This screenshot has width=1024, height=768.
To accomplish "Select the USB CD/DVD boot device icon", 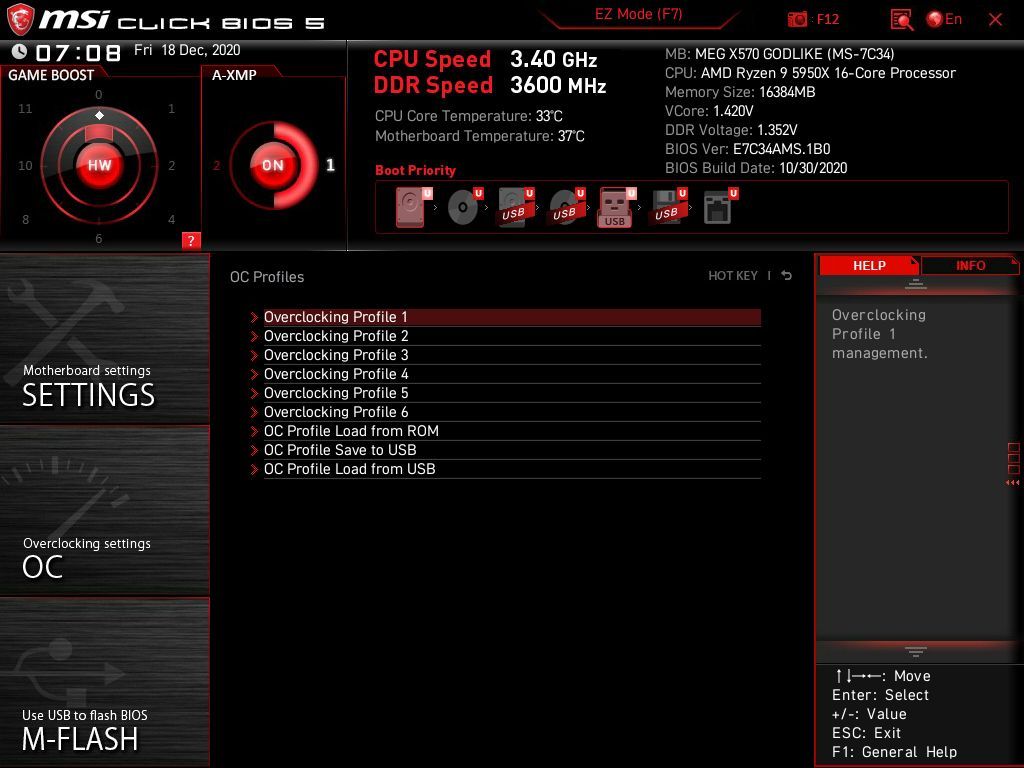I will pos(566,208).
